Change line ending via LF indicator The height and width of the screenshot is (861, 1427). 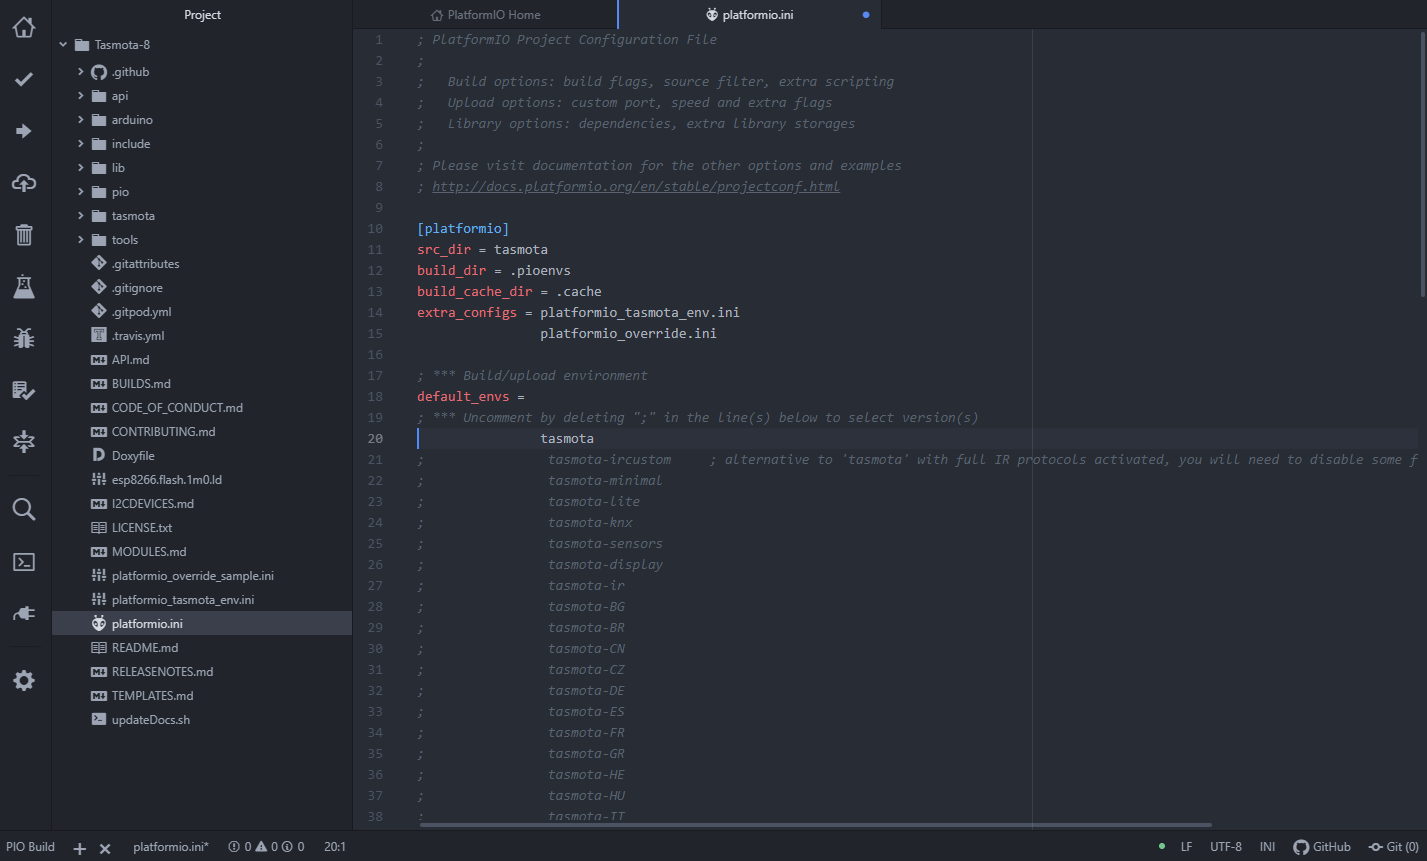point(1186,847)
